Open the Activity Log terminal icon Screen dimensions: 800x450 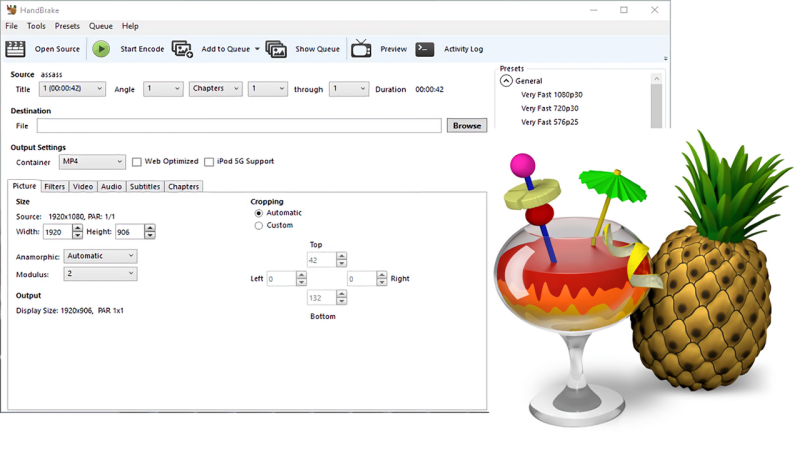click(424, 49)
